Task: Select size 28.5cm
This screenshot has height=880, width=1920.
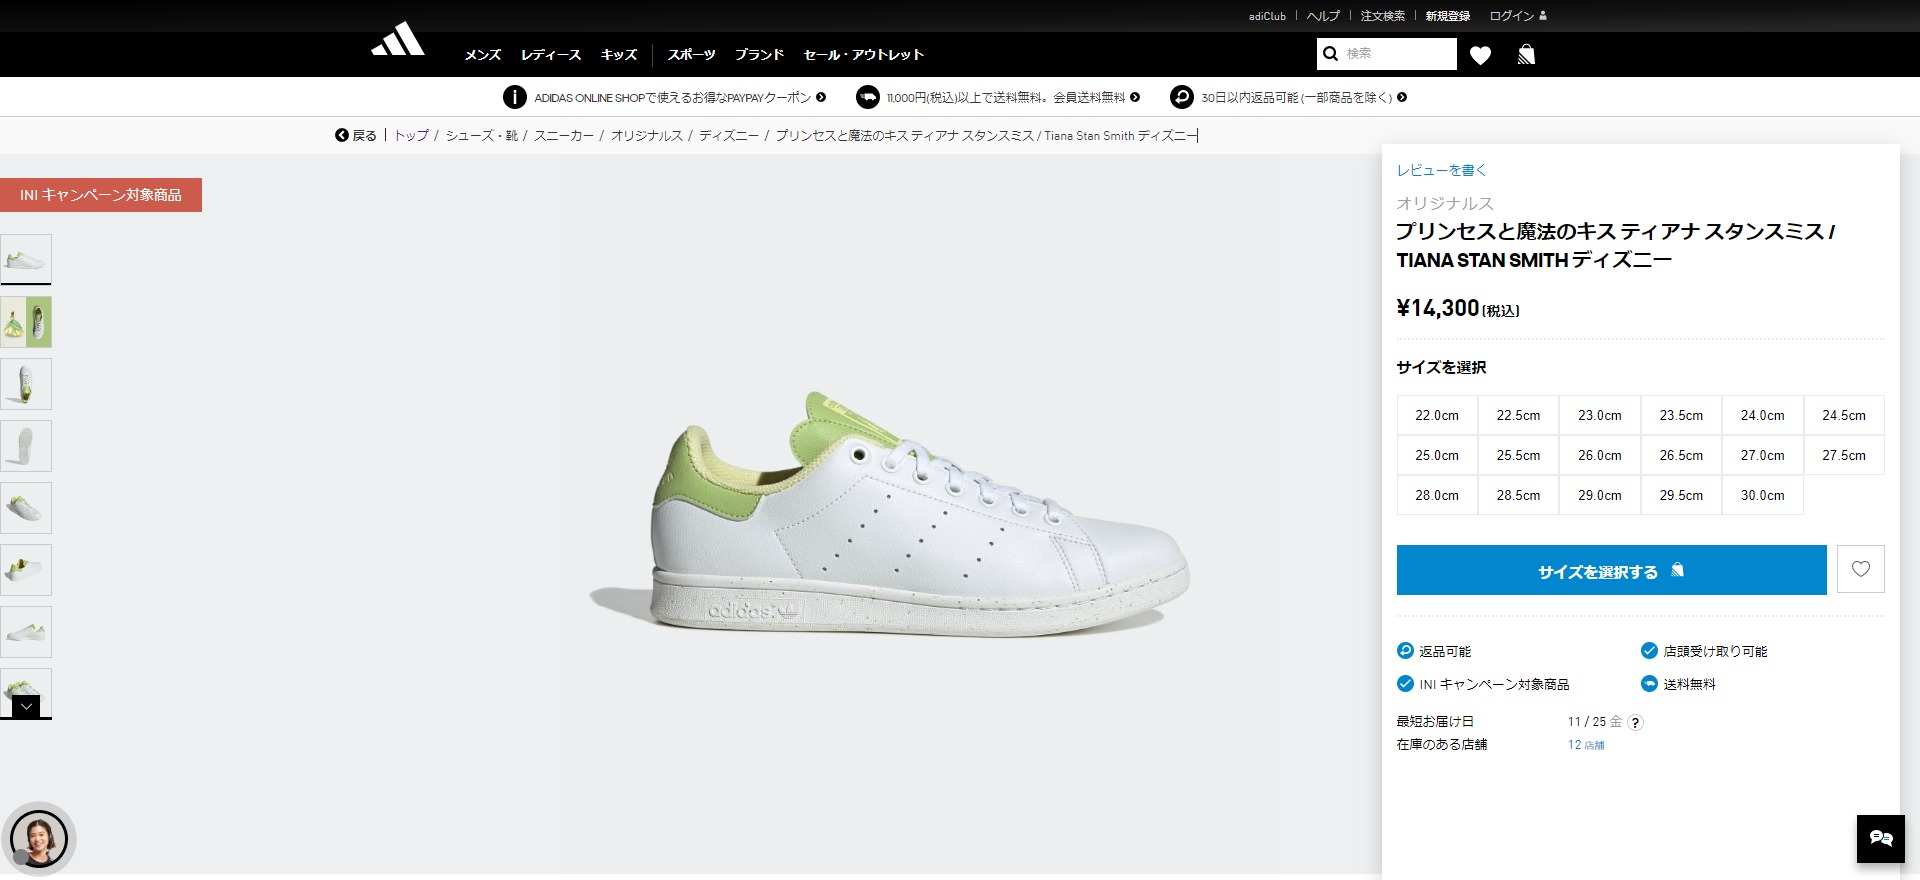Action: click(x=1518, y=495)
